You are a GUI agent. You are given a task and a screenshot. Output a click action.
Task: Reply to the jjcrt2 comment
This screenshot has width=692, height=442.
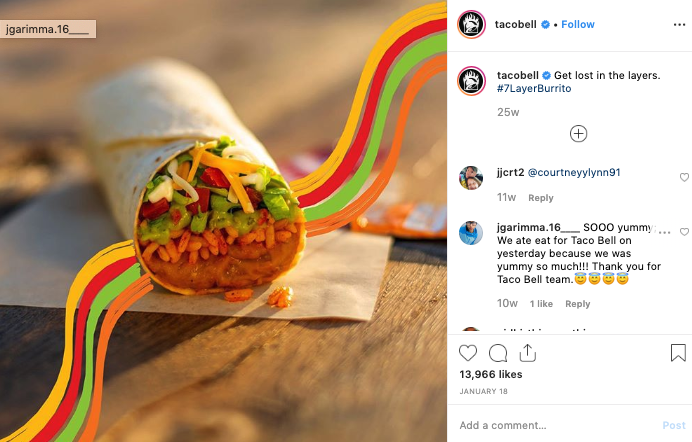(x=541, y=198)
